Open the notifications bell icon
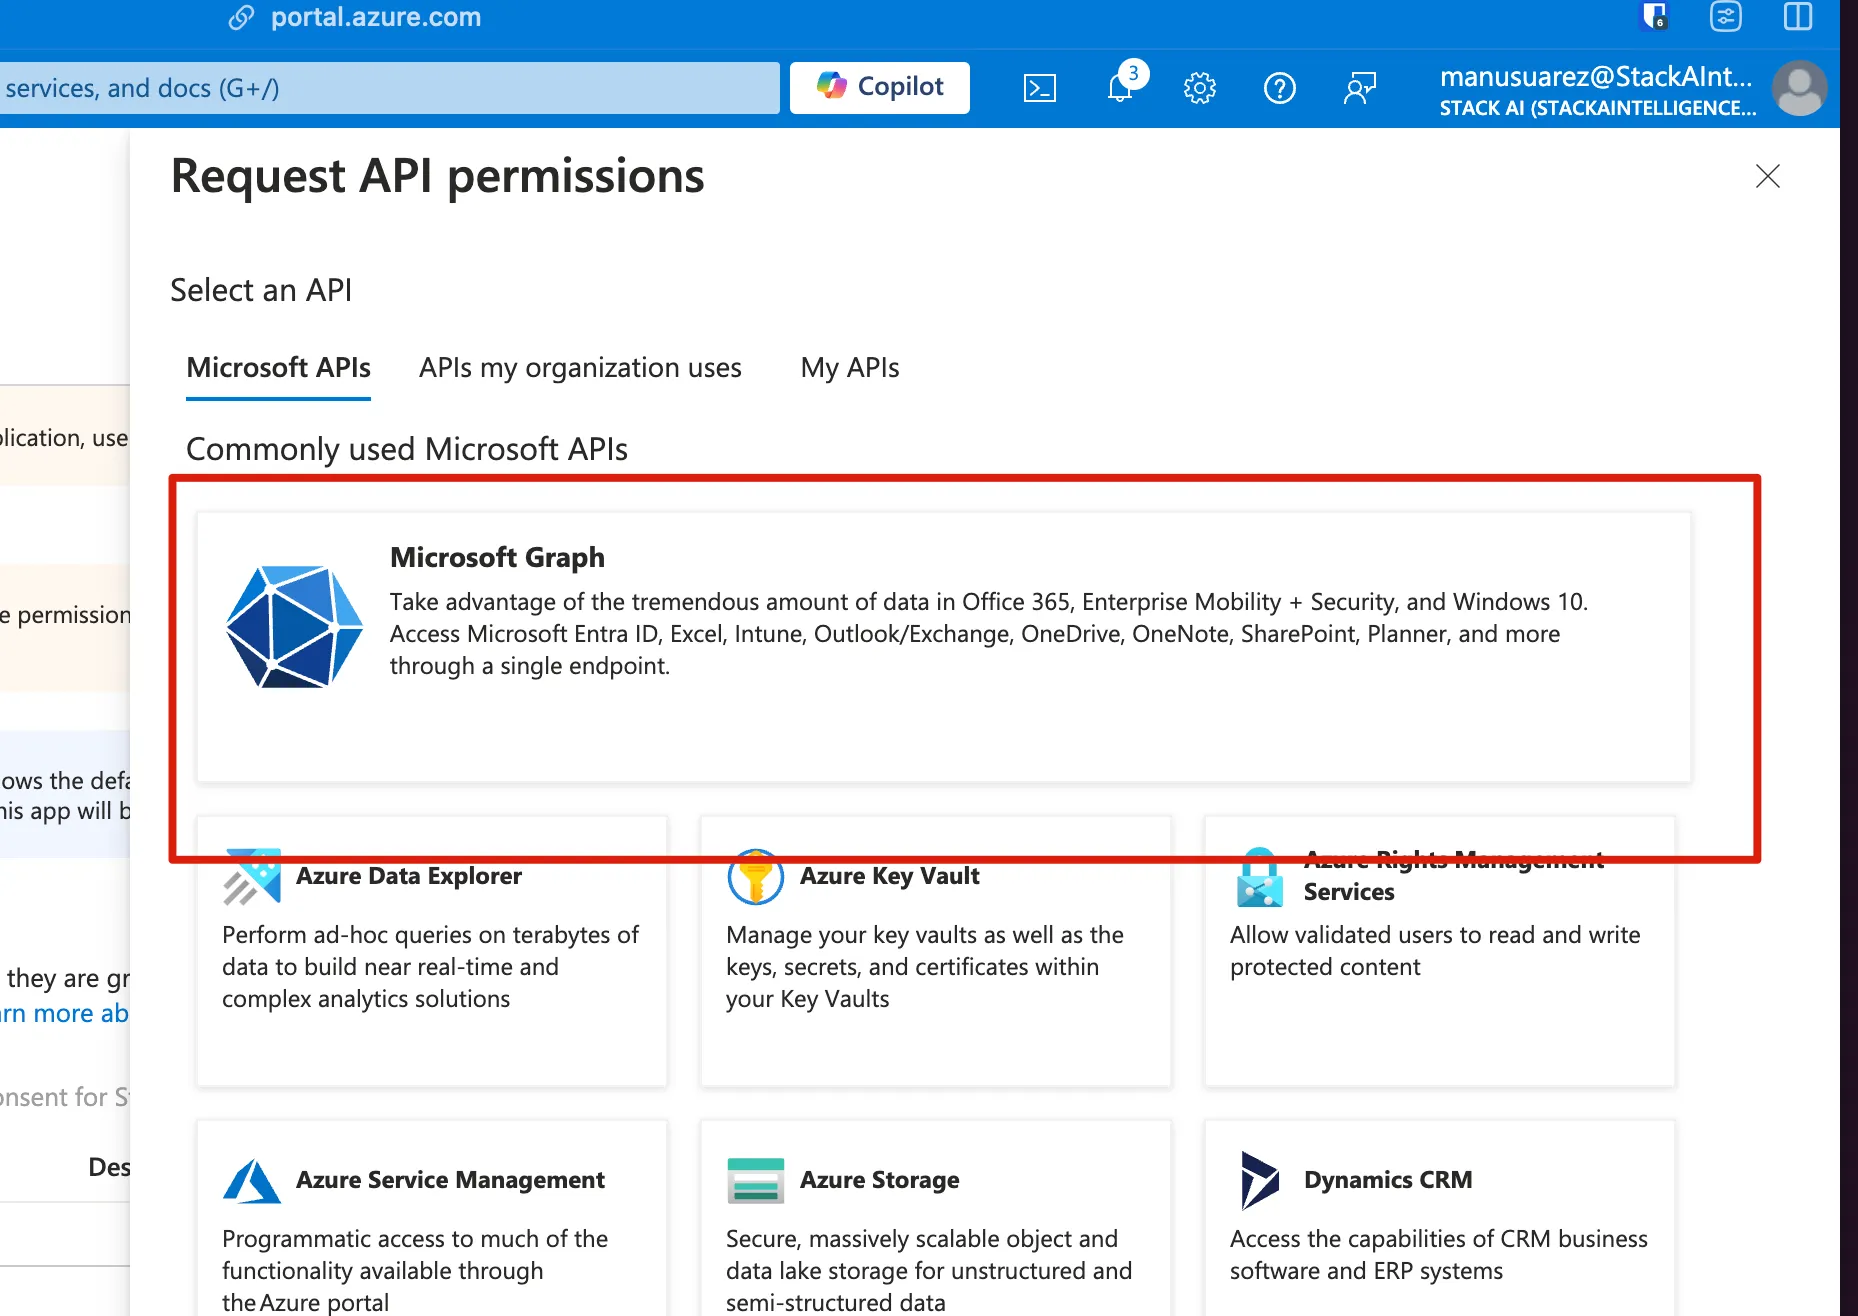The width and height of the screenshot is (1858, 1316). click(1120, 88)
